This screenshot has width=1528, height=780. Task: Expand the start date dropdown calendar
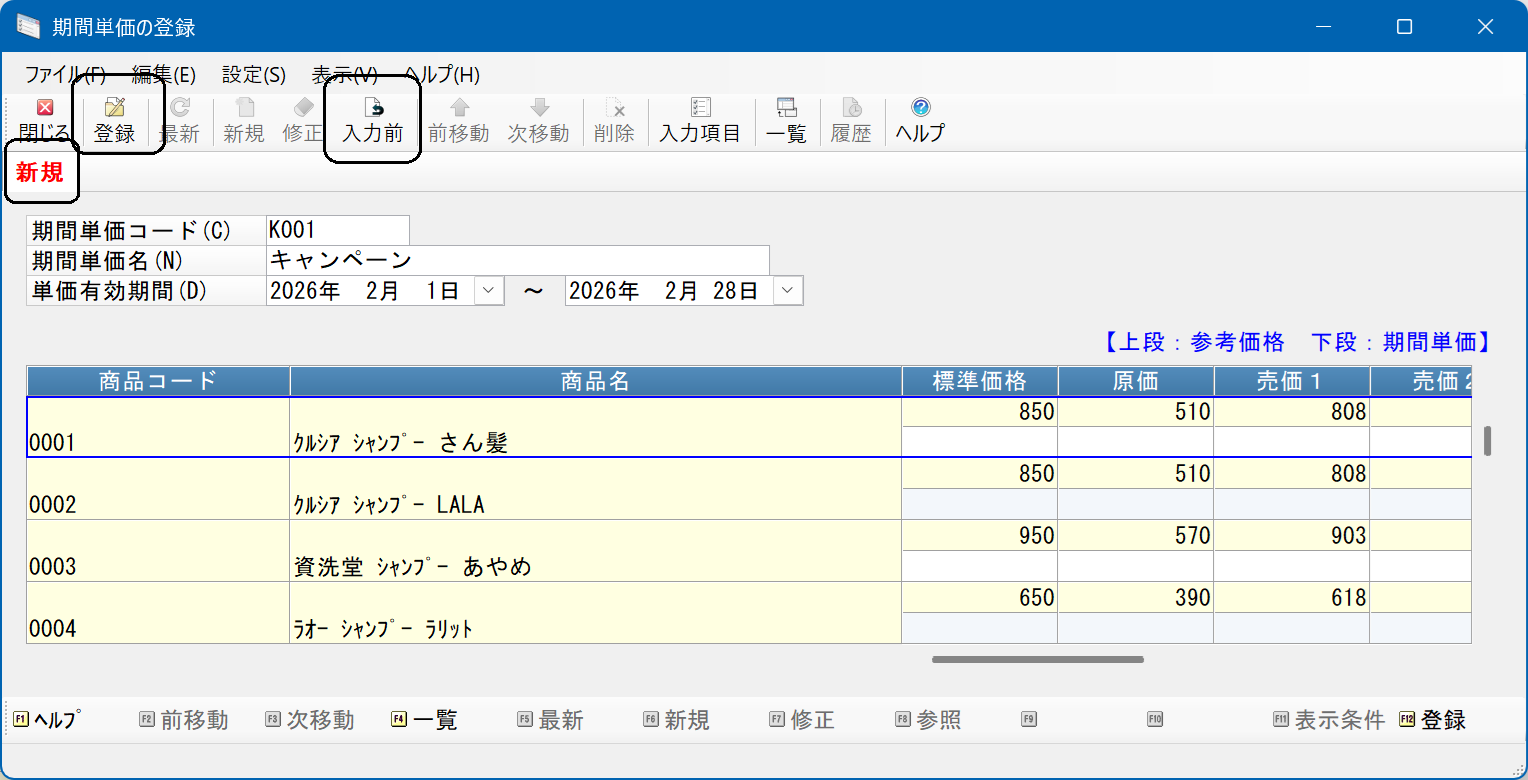(x=488, y=291)
